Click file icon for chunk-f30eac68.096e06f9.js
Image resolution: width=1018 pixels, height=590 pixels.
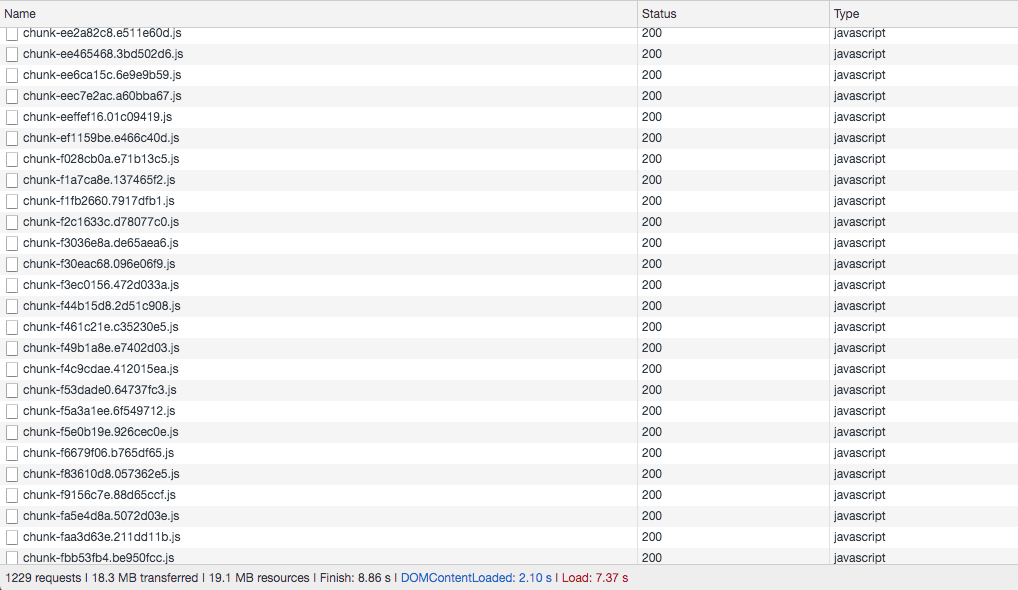click(x=12, y=264)
